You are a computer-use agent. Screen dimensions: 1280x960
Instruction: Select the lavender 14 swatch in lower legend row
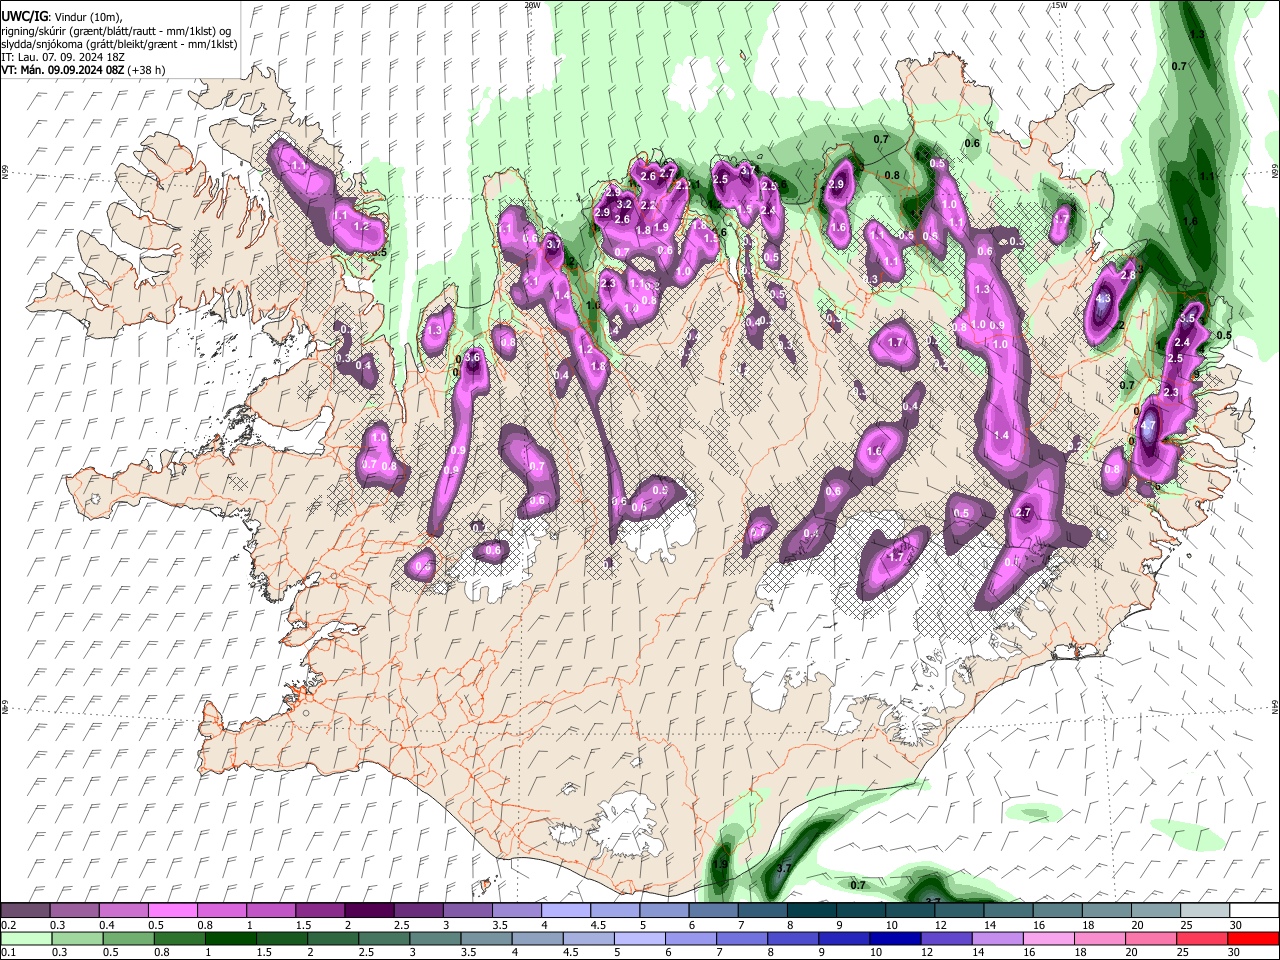tap(998, 938)
